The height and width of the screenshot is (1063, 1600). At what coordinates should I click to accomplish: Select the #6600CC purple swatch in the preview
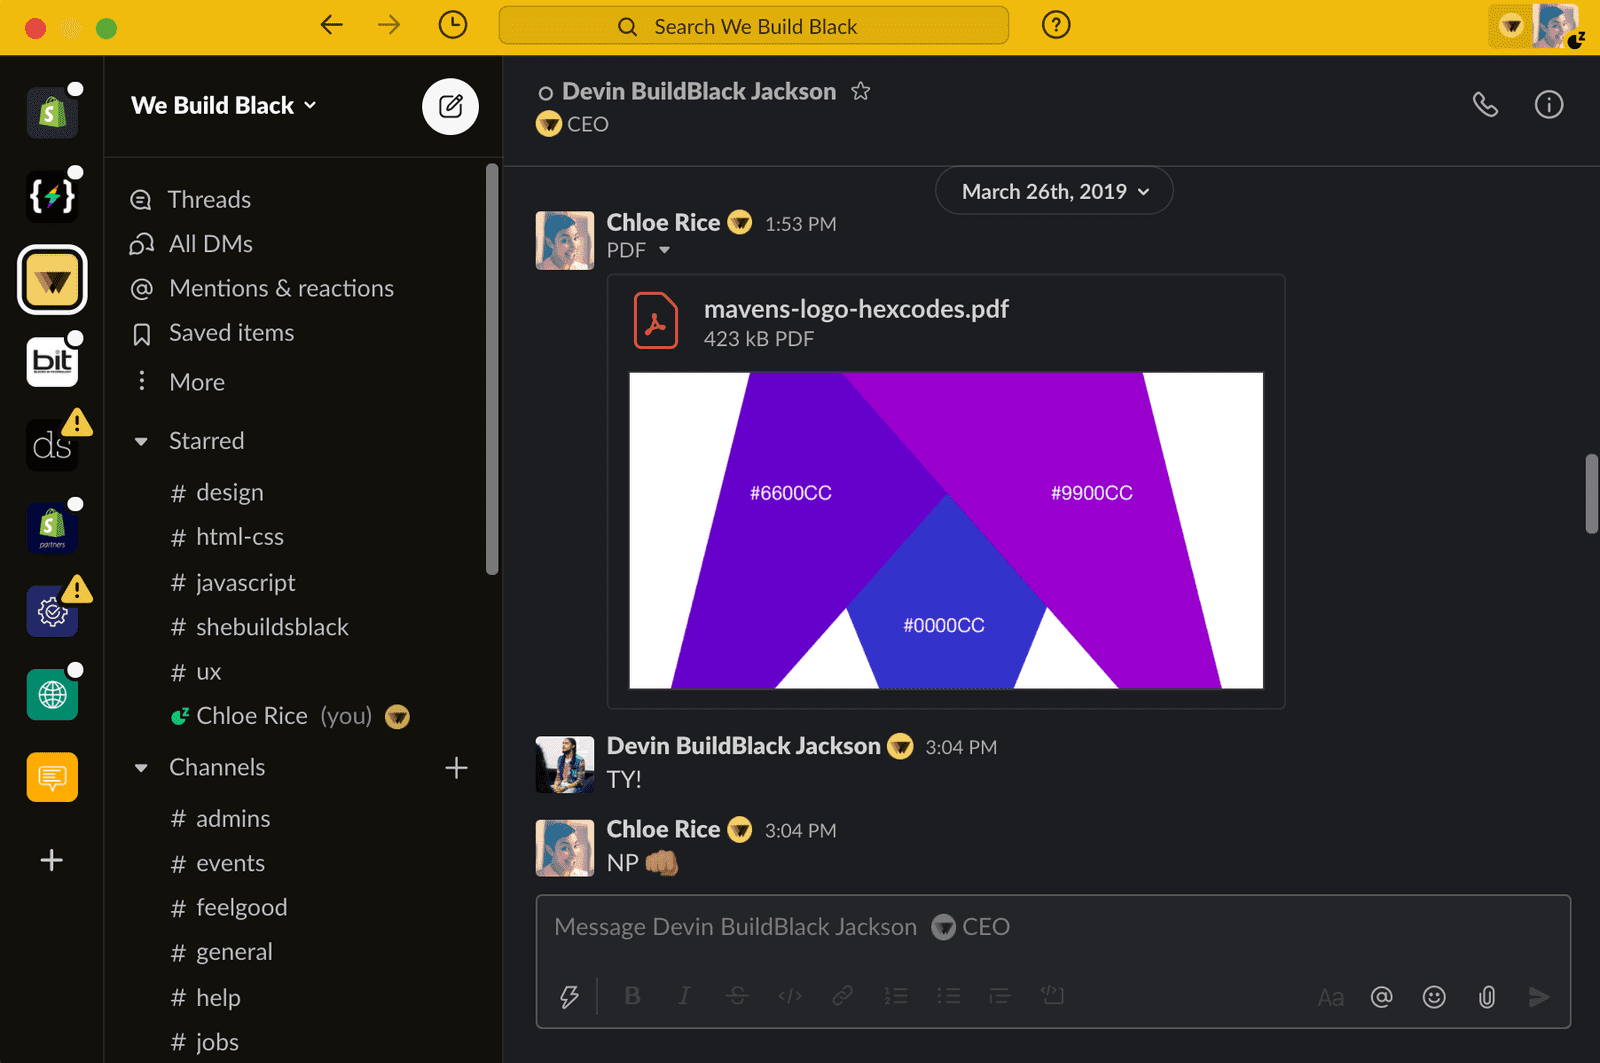click(x=790, y=492)
